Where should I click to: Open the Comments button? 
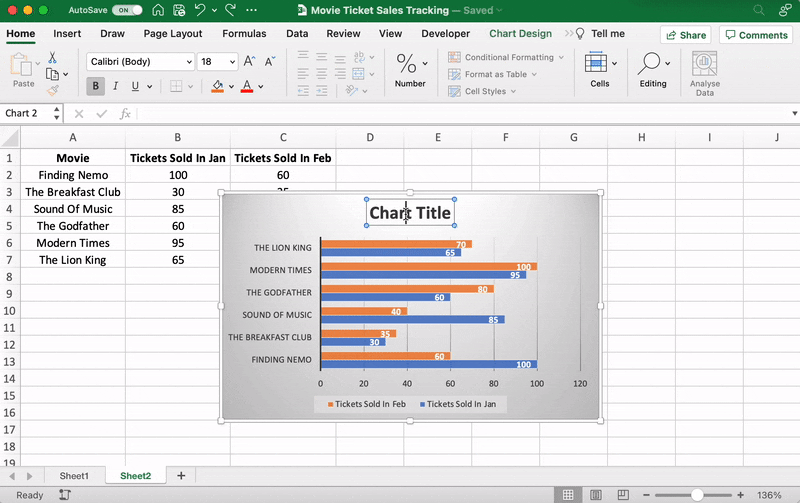(x=756, y=35)
